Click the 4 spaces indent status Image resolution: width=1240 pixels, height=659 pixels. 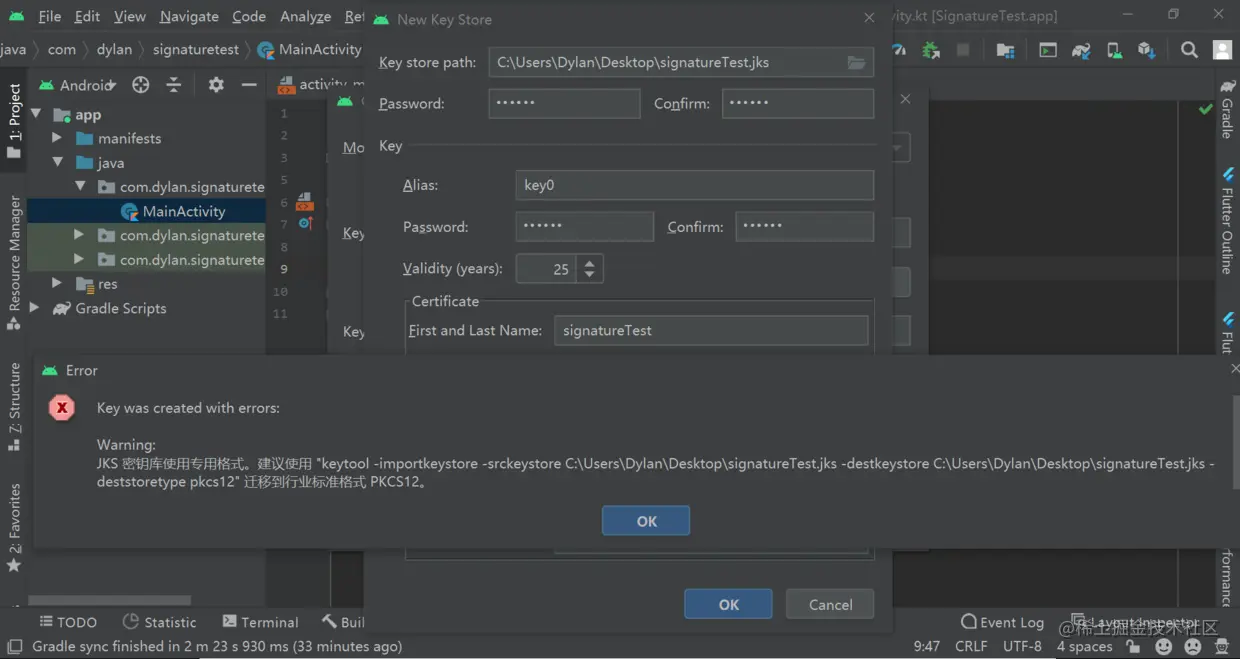coord(1084,647)
